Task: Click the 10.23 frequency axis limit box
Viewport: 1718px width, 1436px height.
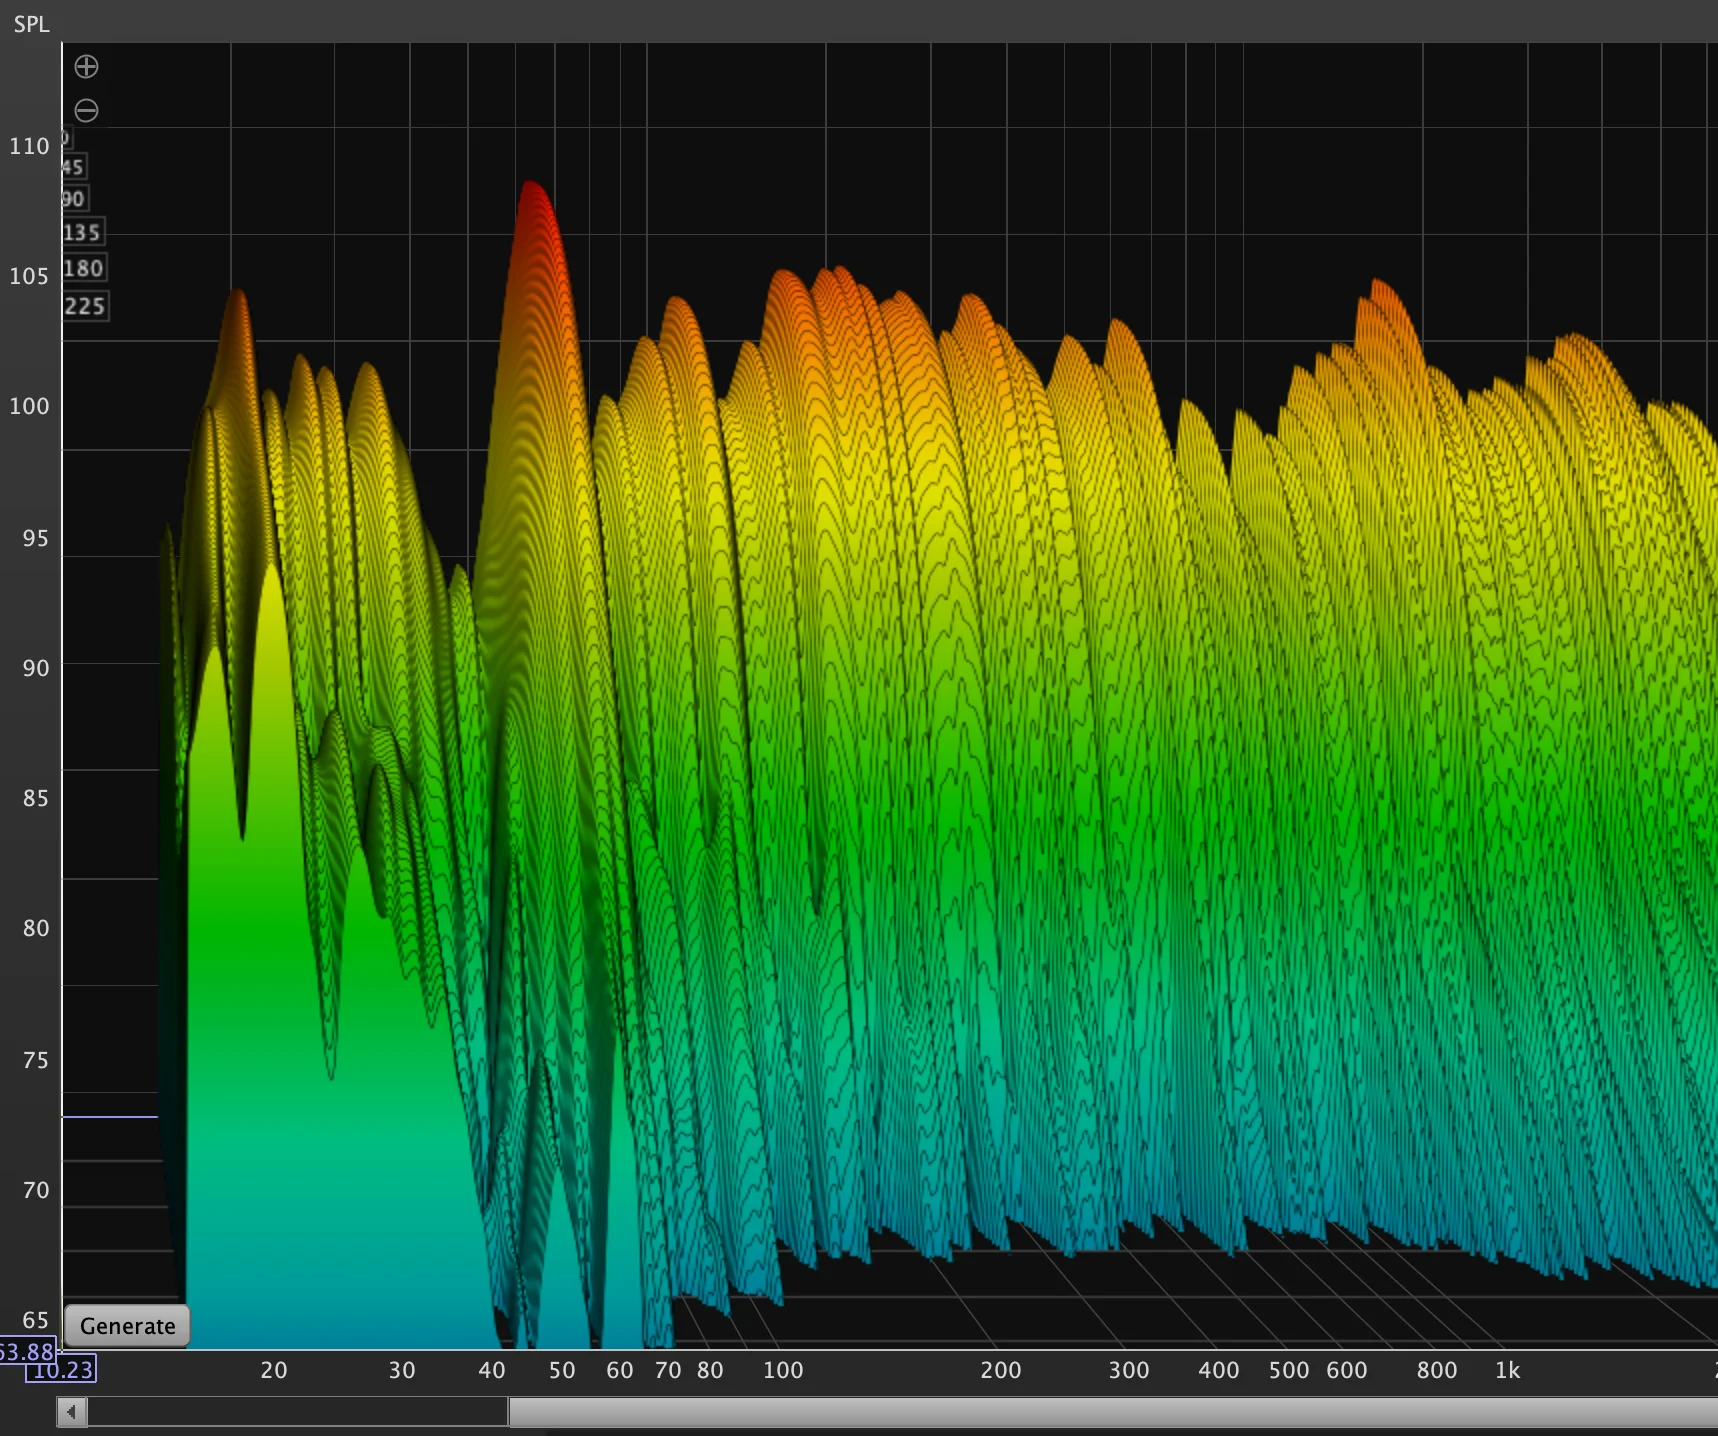Action: [61, 1369]
